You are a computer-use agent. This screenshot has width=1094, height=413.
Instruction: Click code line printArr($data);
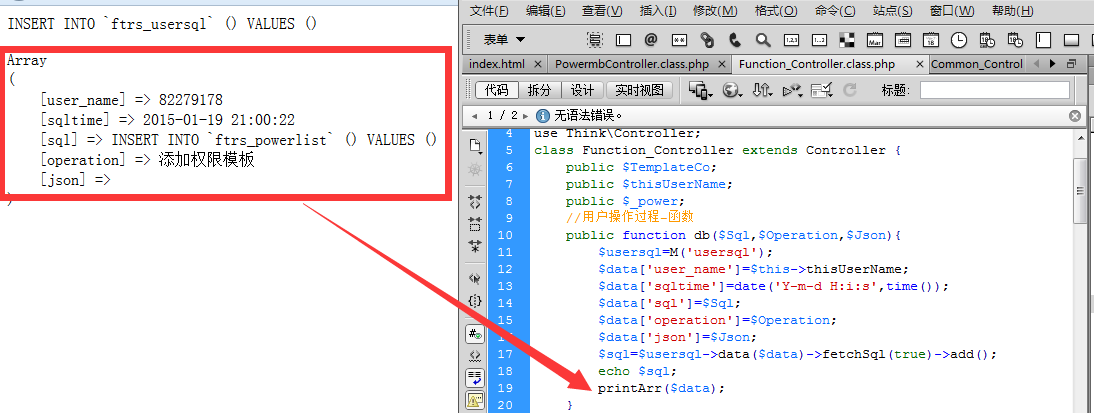tap(661, 388)
